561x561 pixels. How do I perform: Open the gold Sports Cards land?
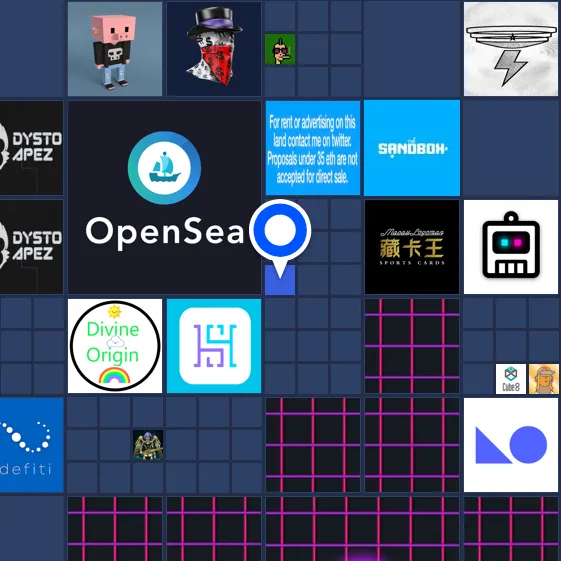pos(412,247)
